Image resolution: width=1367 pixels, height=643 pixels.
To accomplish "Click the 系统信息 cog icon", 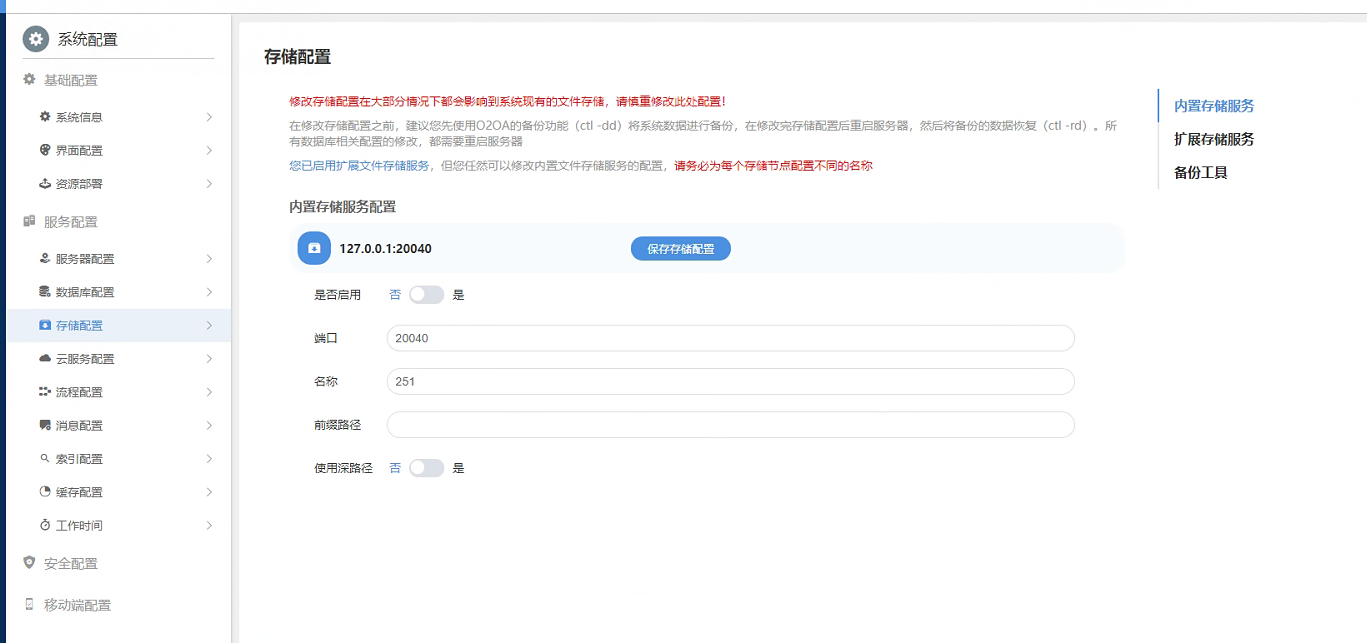I will [x=45, y=117].
